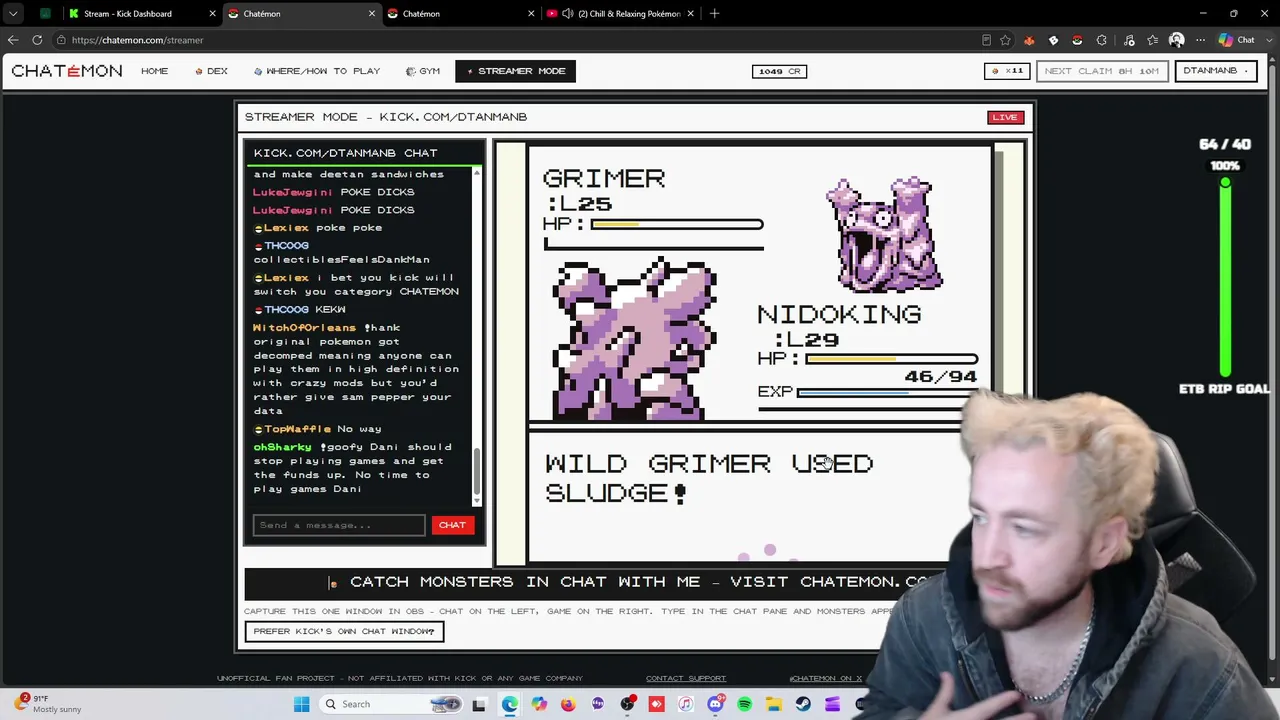Click Nidoking's HP bar
Image resolution: width=1280 pixels, height=720 pixels.
click(891, 359)
